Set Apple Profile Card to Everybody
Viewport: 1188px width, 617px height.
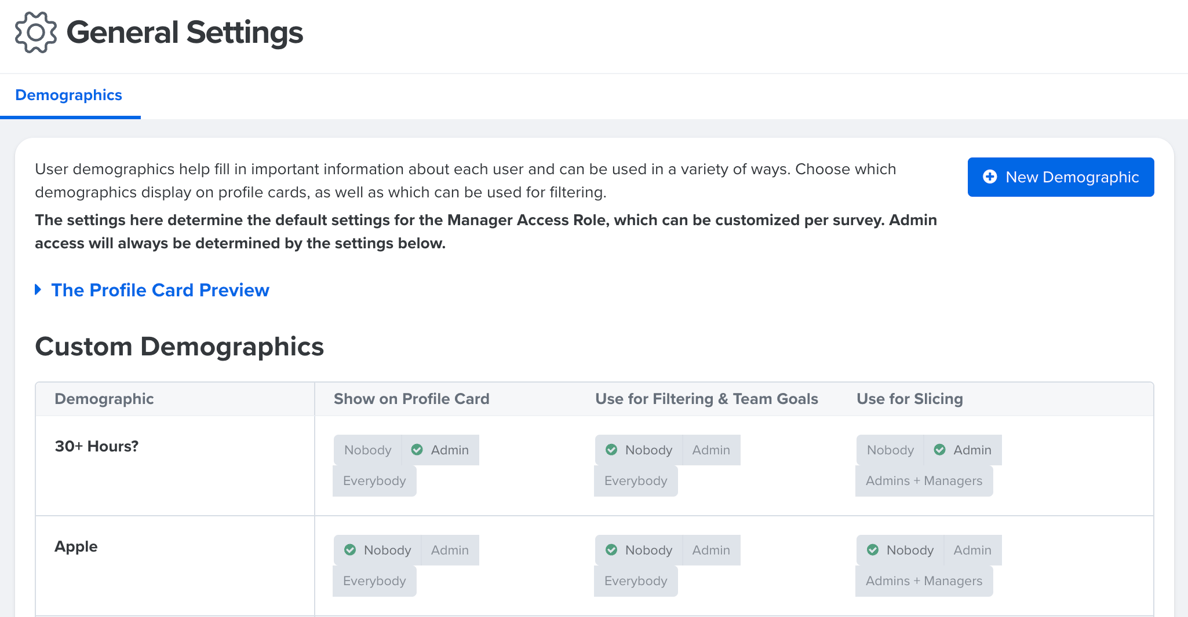point(374,581)
